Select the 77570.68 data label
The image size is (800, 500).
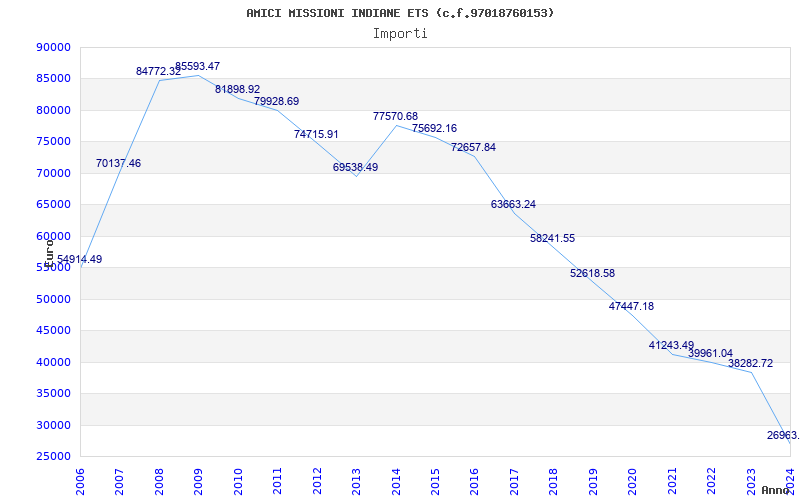pyautogui.click(x=395, y=116)
